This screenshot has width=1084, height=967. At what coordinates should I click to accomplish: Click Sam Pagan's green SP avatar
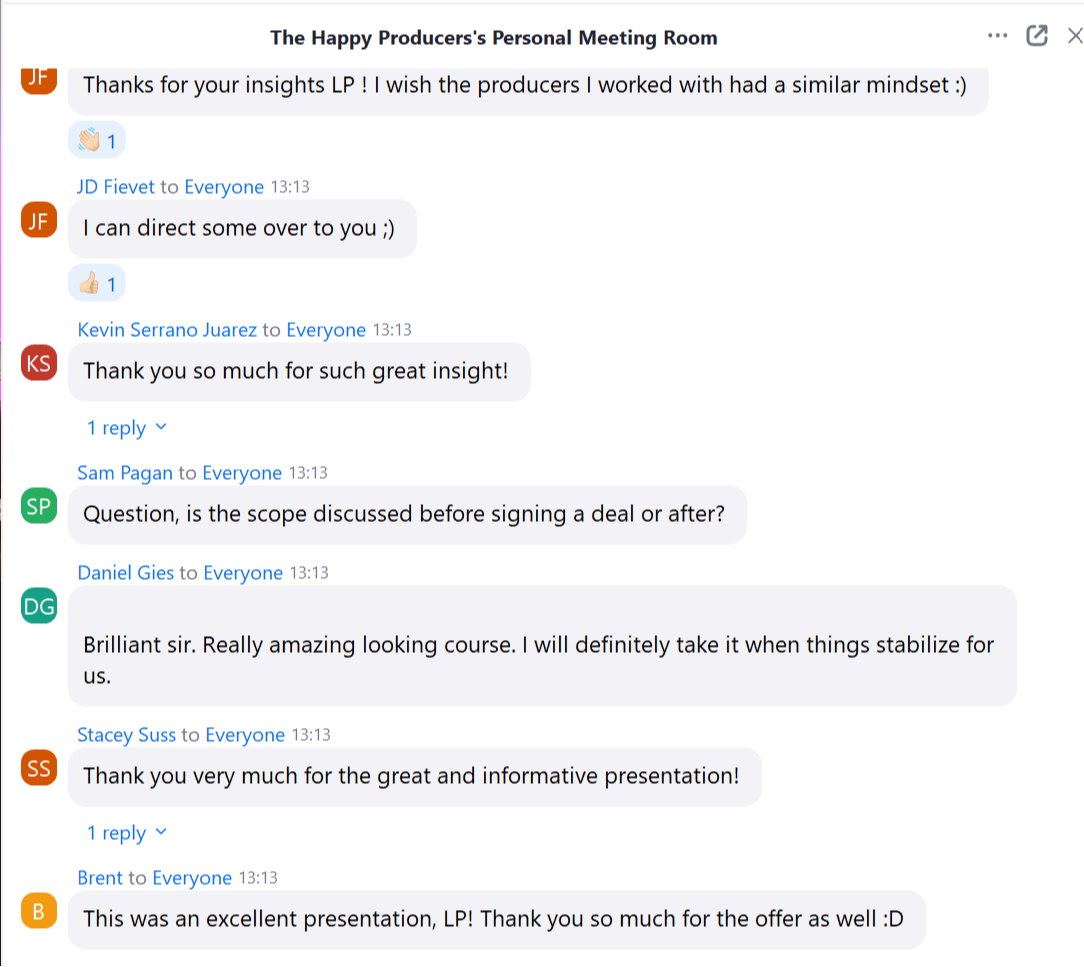coord(39,507)
